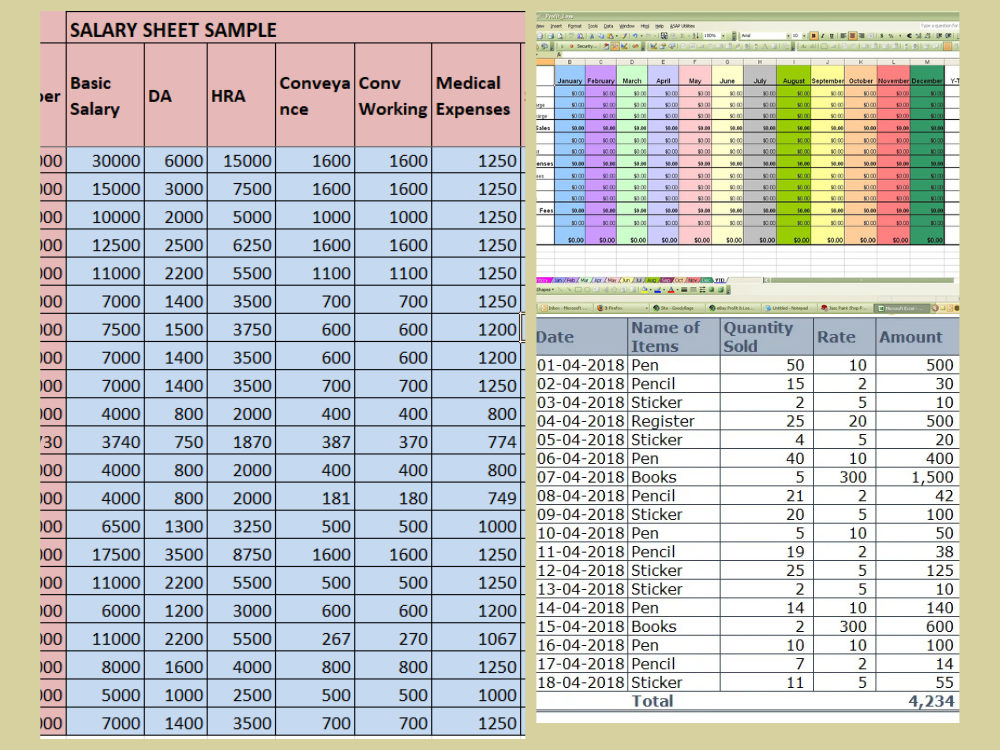Viewport: 1000px width, 750px height.
Task: Select the Register item cell
Action: (x=674, y=421)
